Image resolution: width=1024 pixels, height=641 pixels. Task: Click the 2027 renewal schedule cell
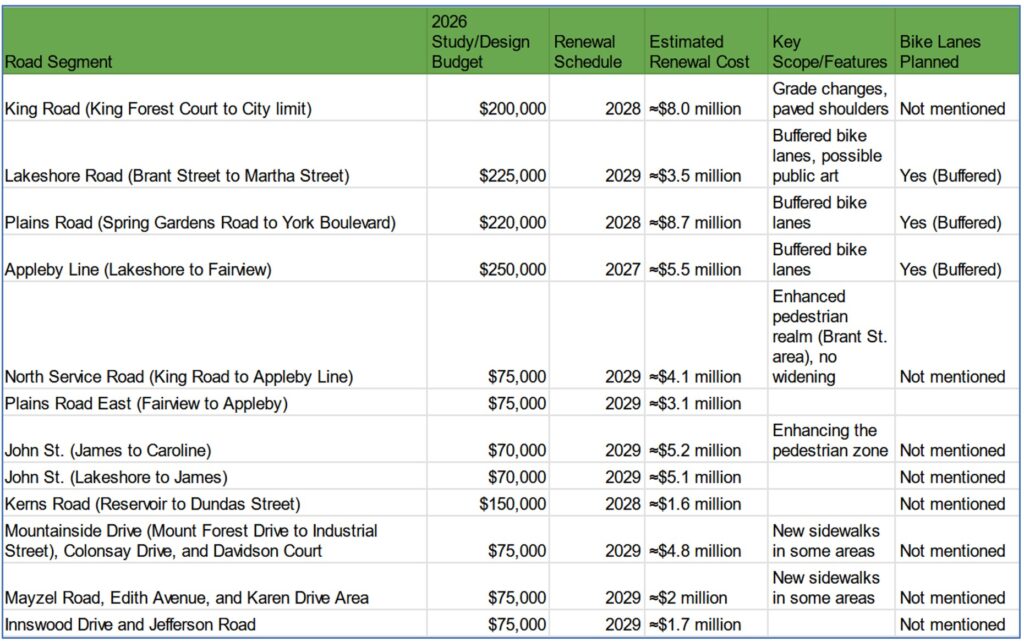pyautogui.click(x=622, y=270)
